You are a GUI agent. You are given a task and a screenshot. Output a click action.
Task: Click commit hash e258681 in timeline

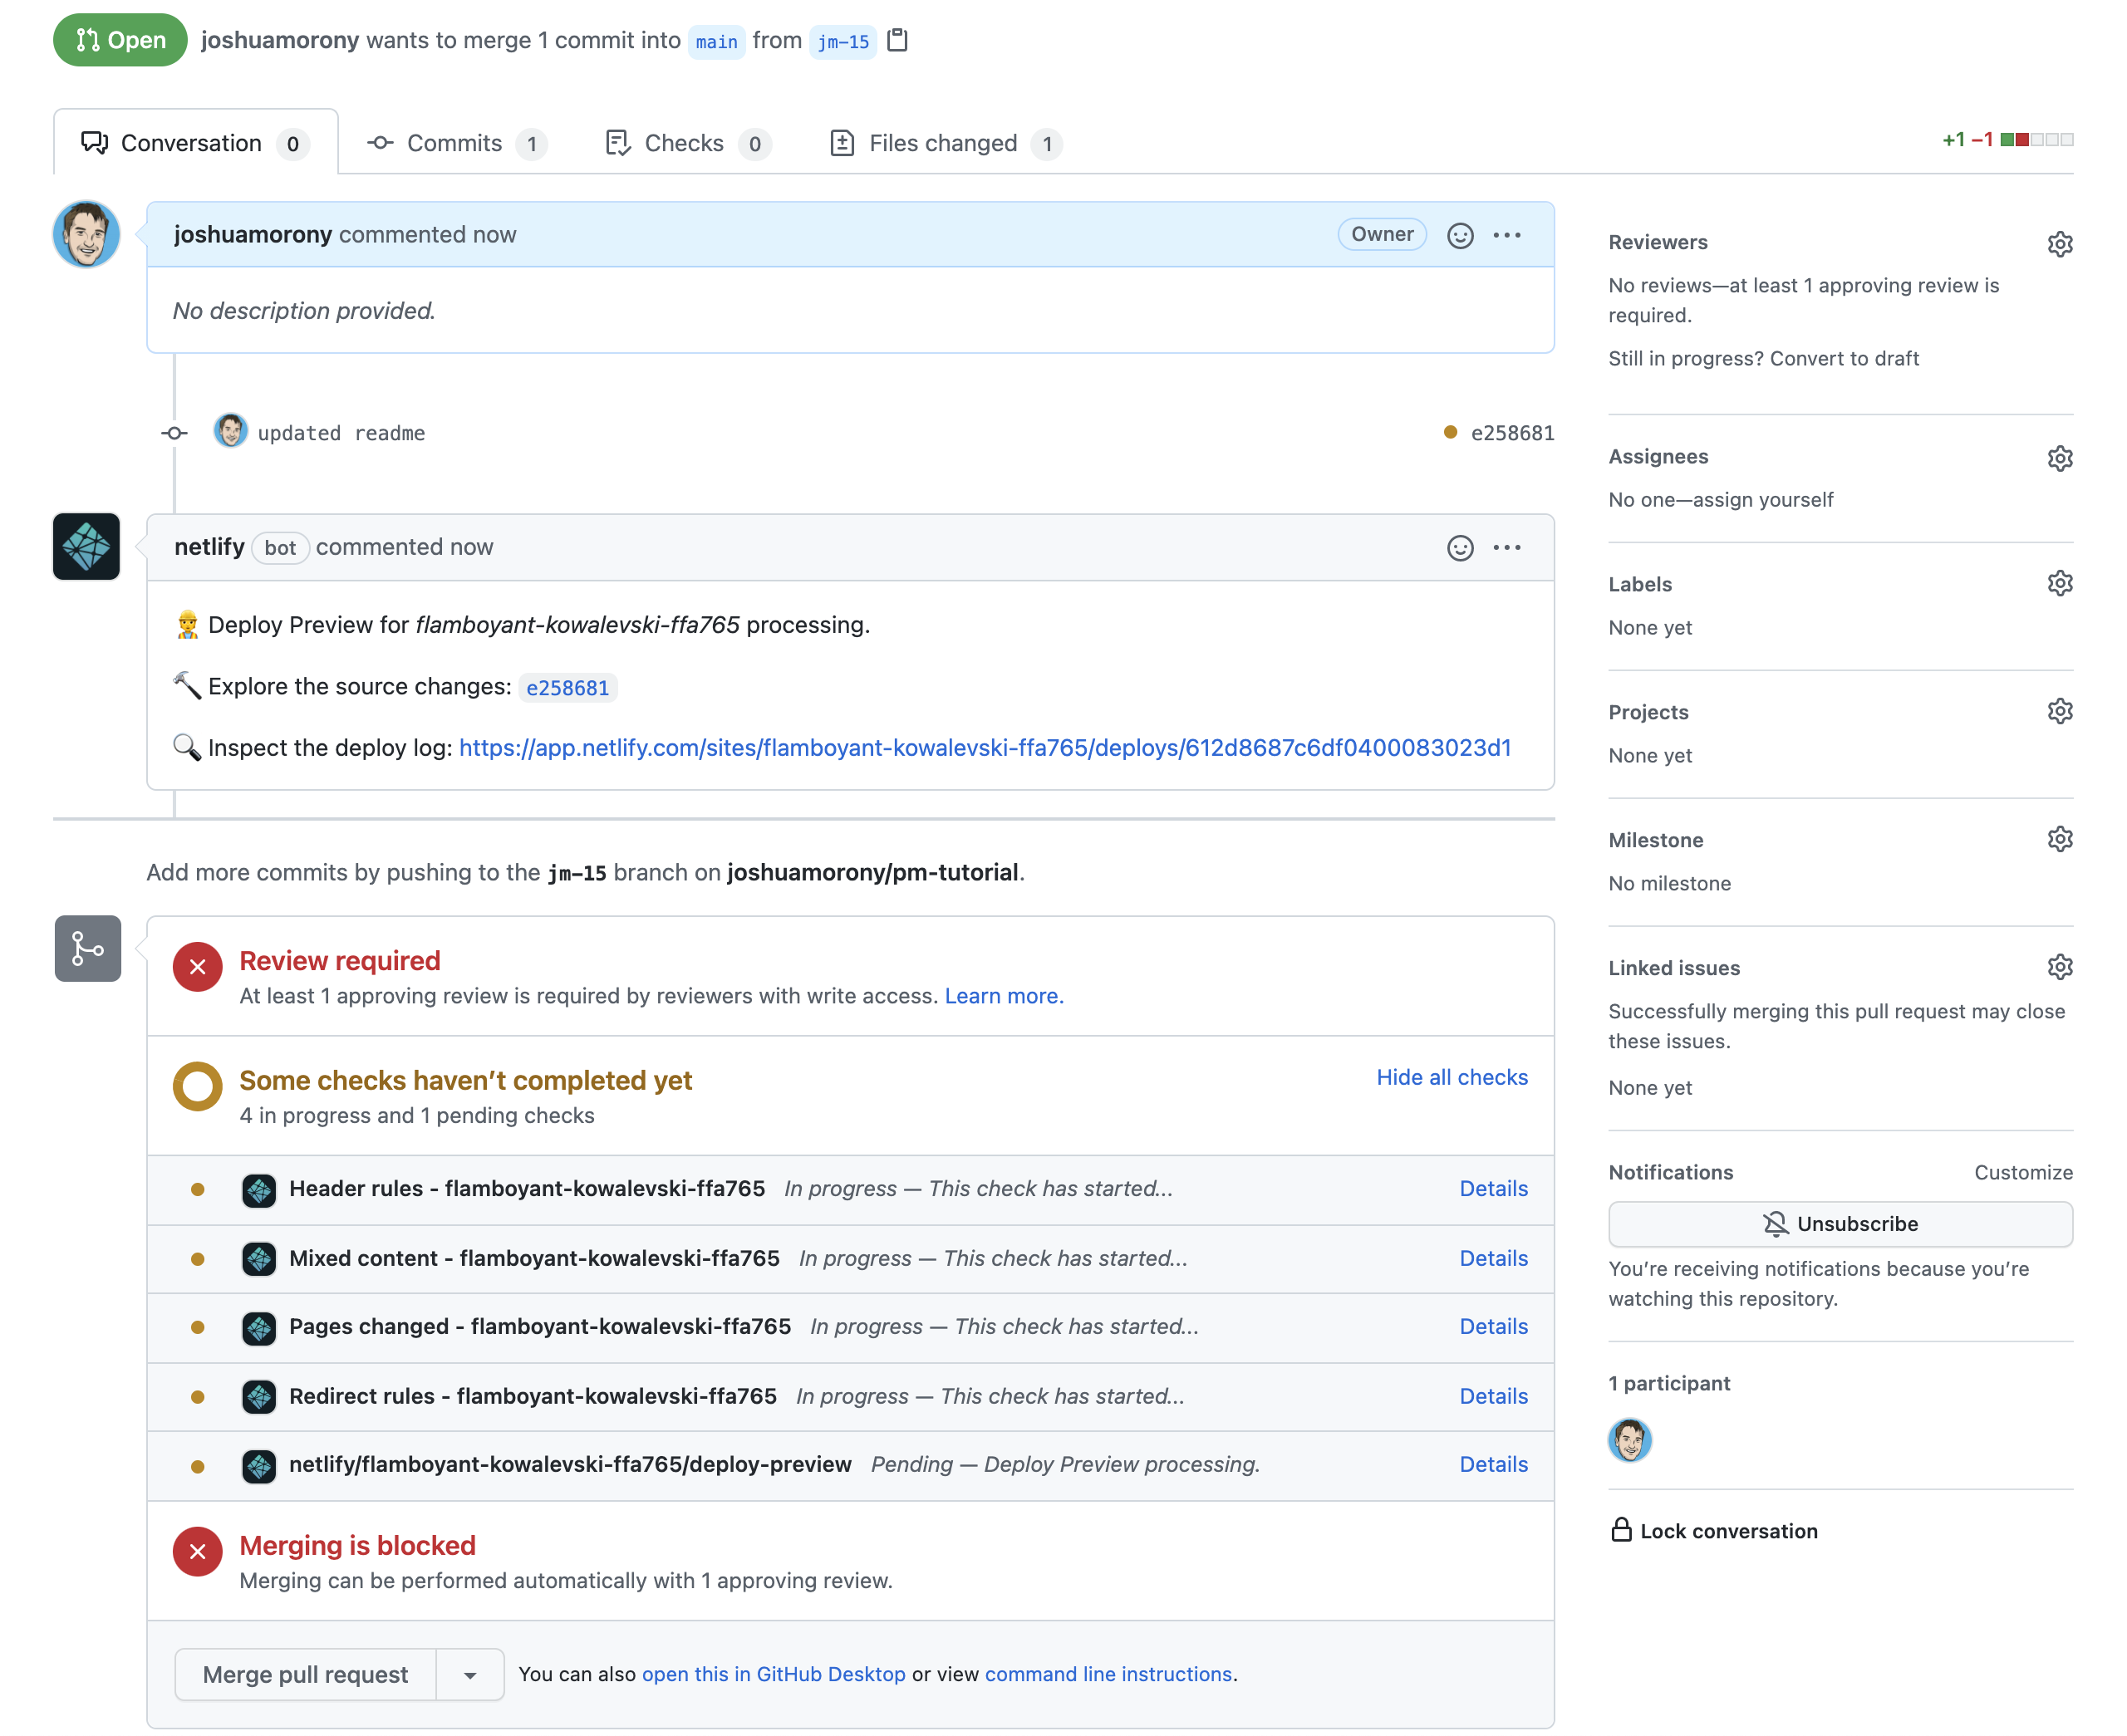[x=1512, y=433]
